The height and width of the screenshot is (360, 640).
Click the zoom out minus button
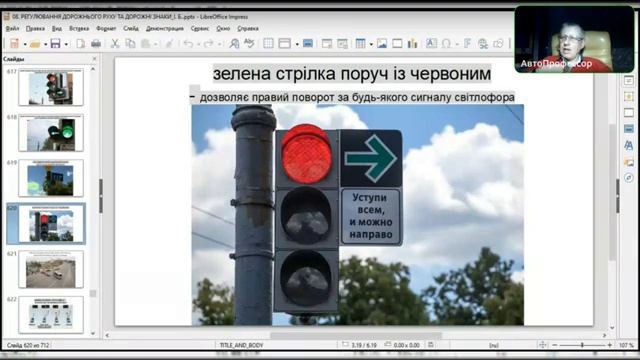(x=554, y=345)
